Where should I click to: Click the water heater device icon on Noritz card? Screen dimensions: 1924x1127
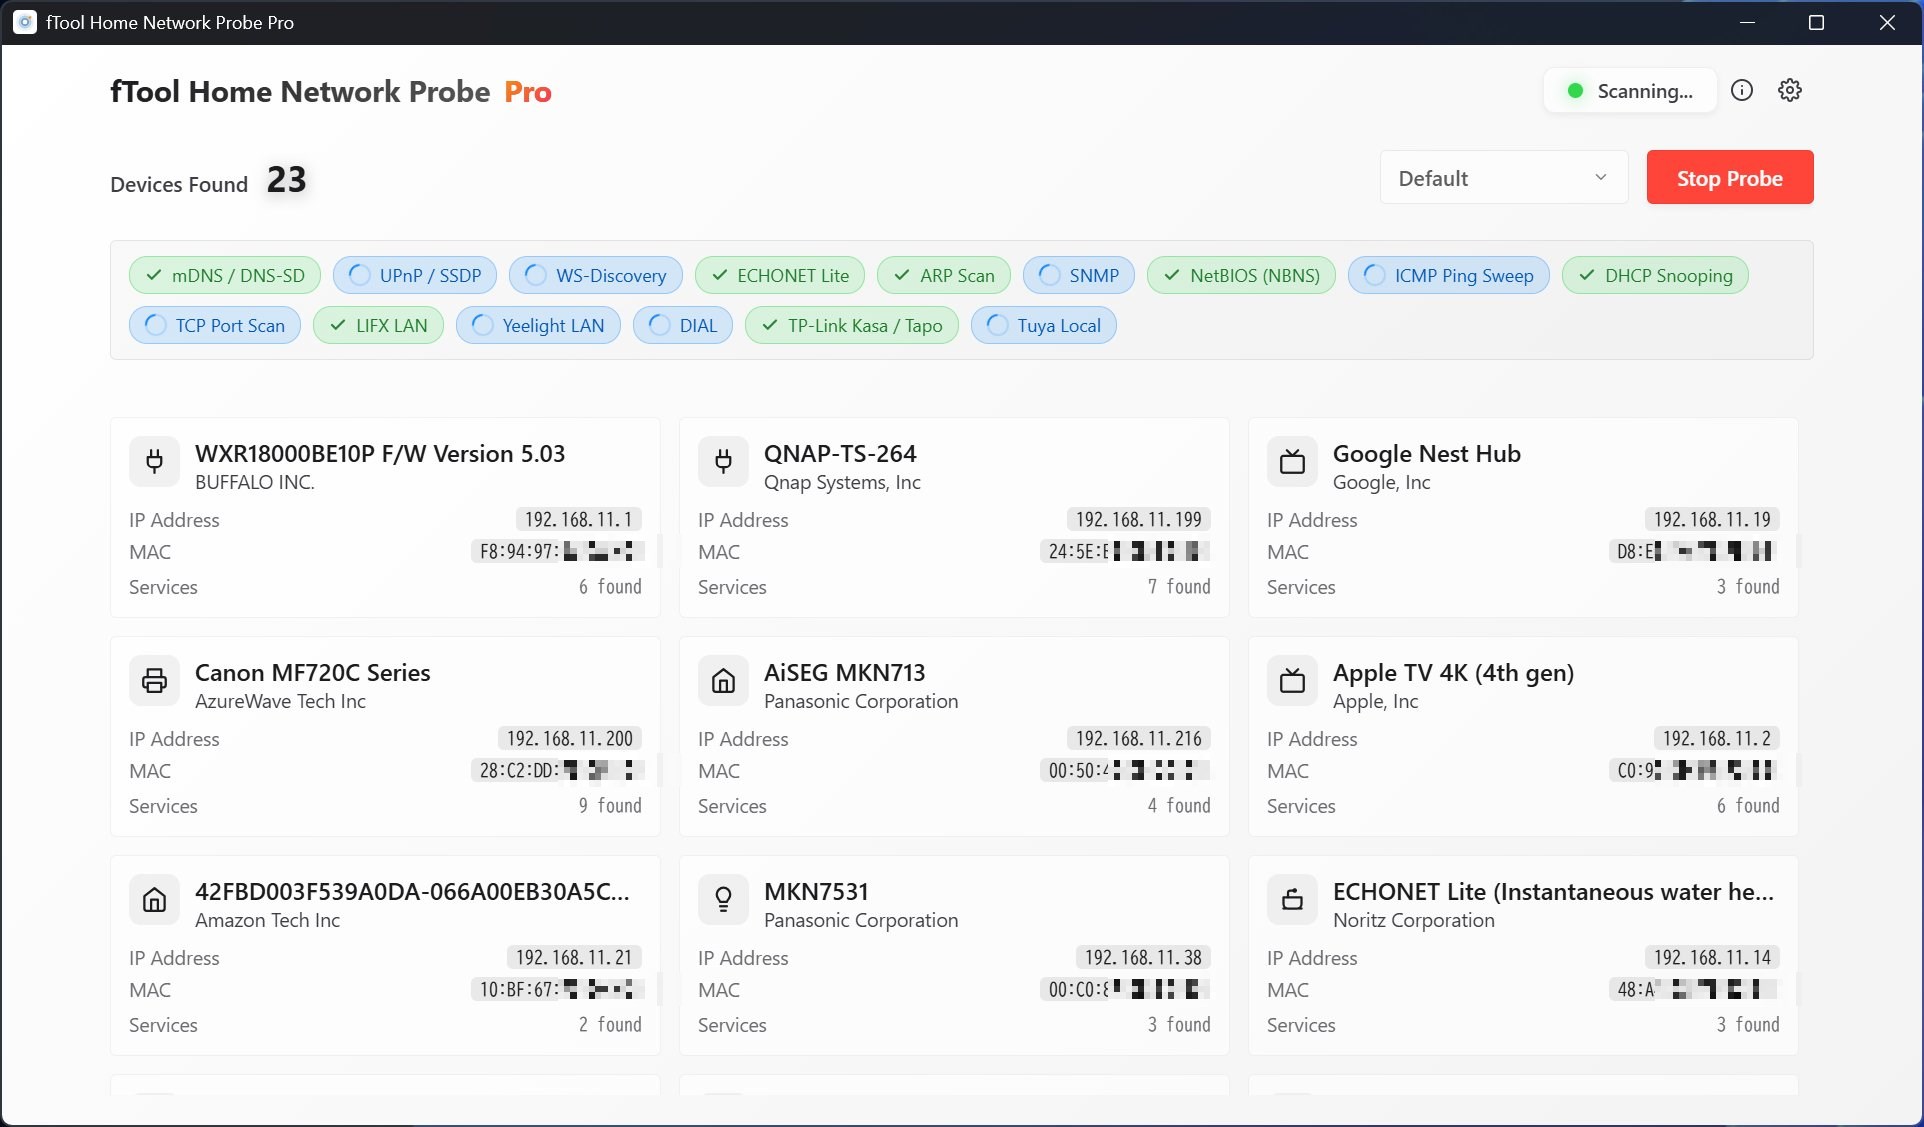click(x=1292, y=900)
